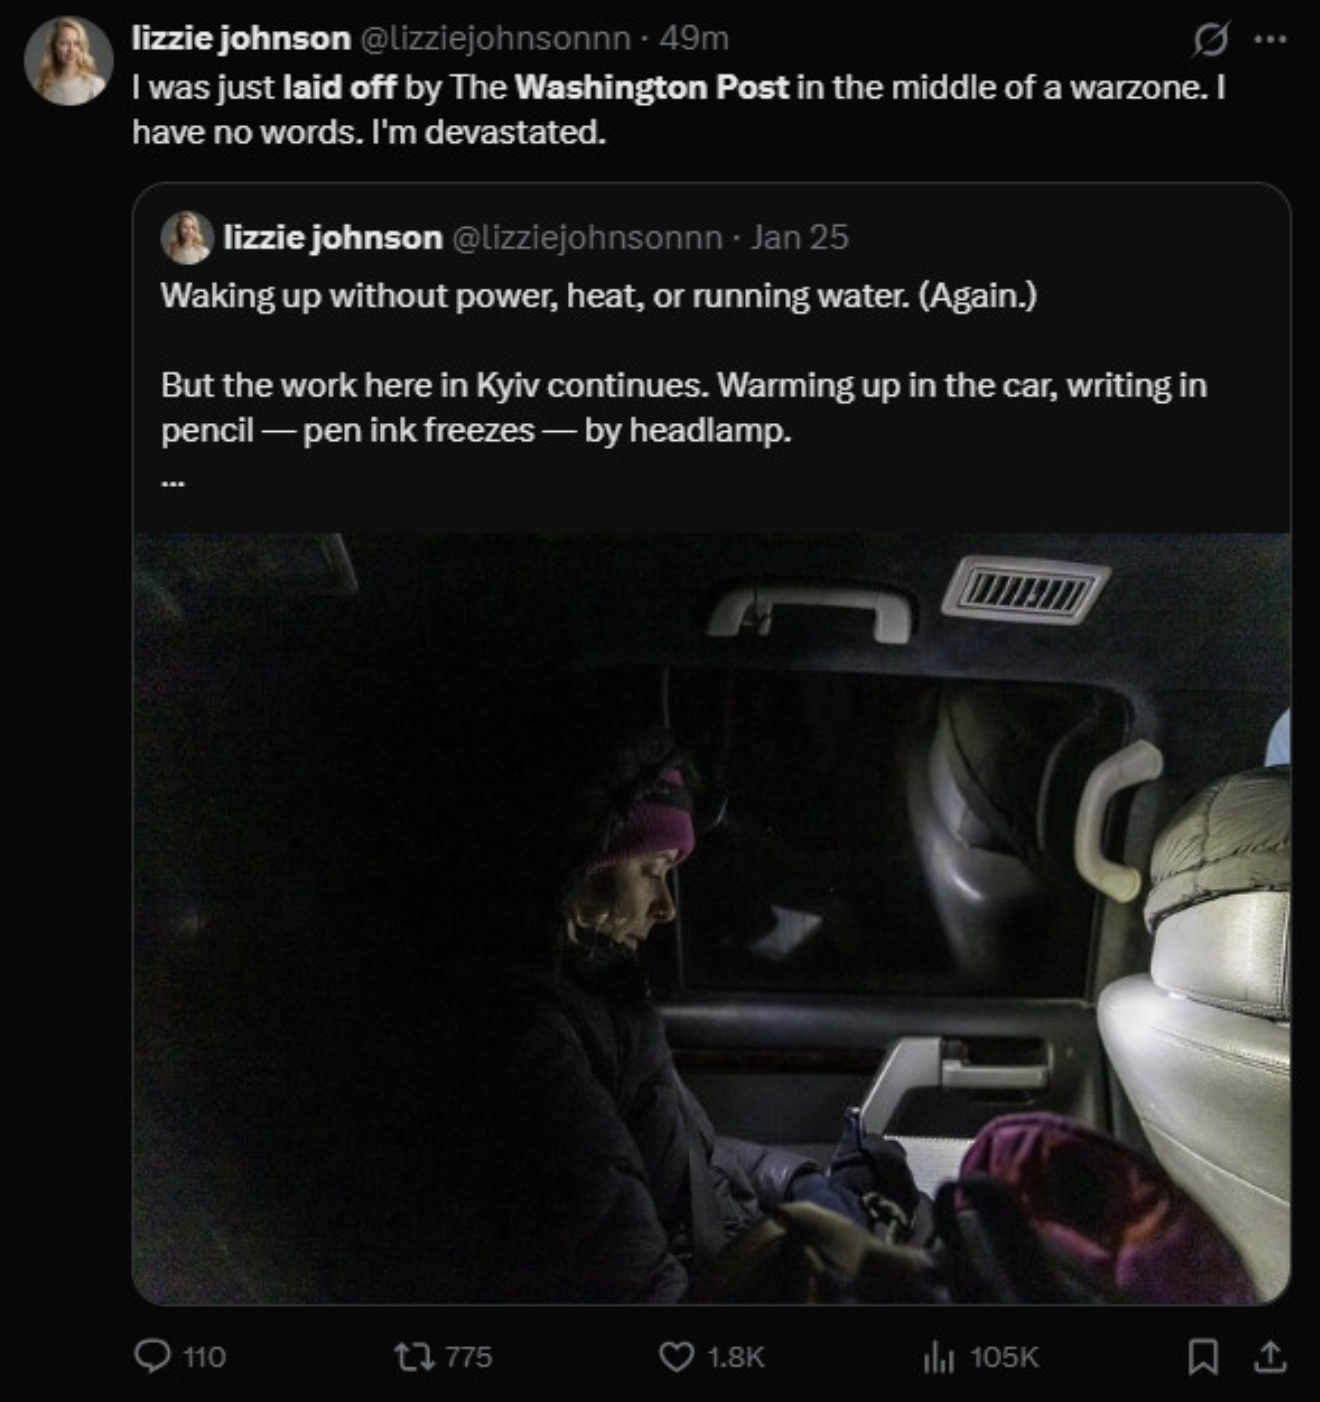This screenshot has height=1402, width=1320.
Task: Expand truncated quoted post text ellipsis
Action: 172,482
